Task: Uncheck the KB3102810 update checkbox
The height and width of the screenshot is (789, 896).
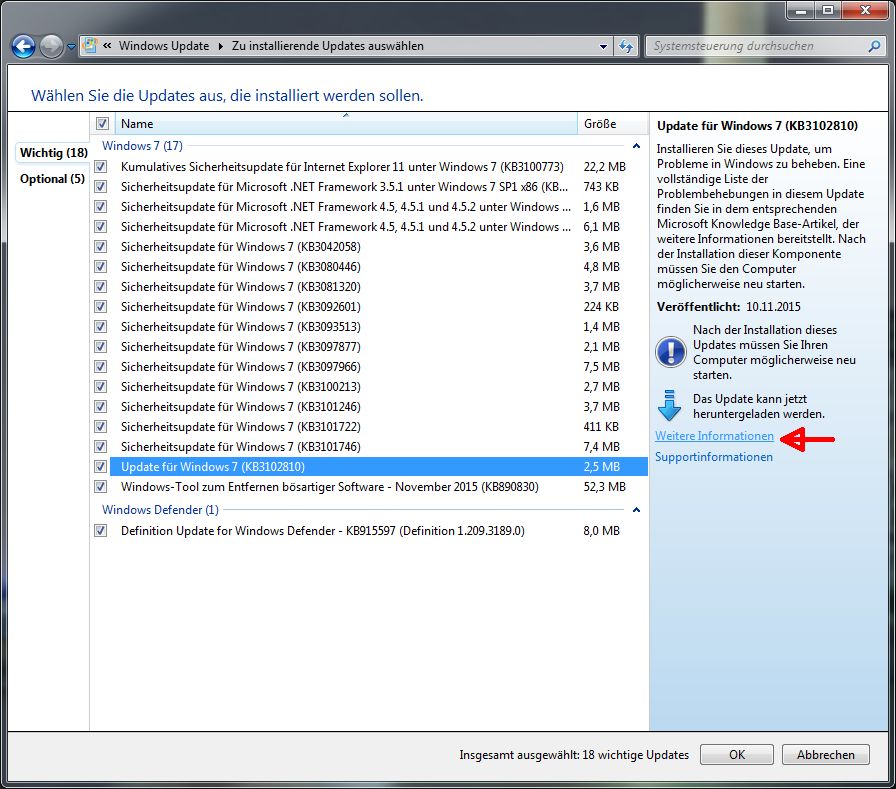Action: pos(101,466)
